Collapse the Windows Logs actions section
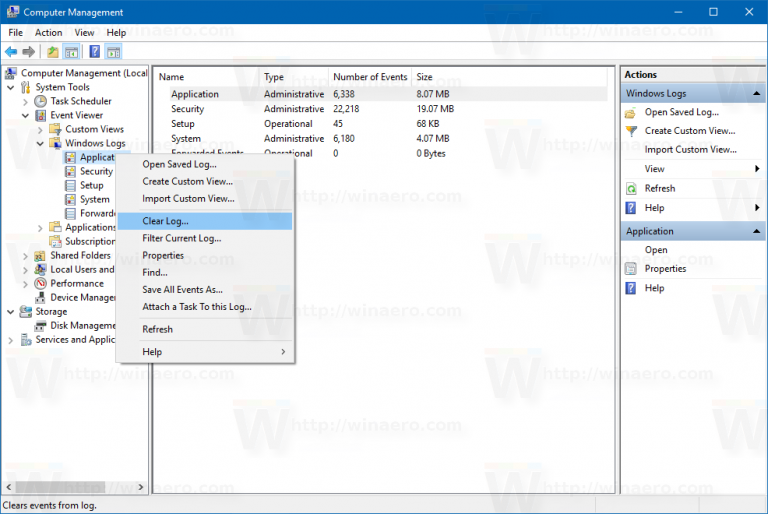768x514 pixels. [x=757, y=94]
